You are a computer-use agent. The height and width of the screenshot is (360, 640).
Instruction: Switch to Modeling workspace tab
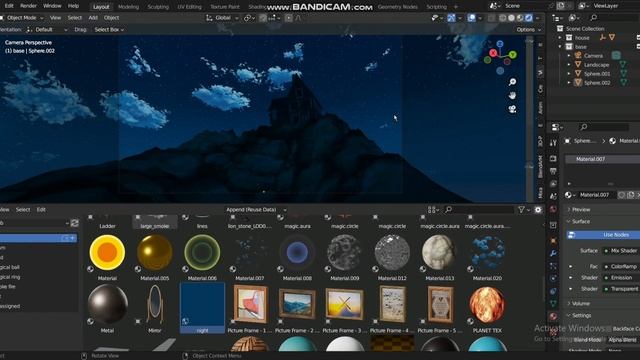pos(128,7)
